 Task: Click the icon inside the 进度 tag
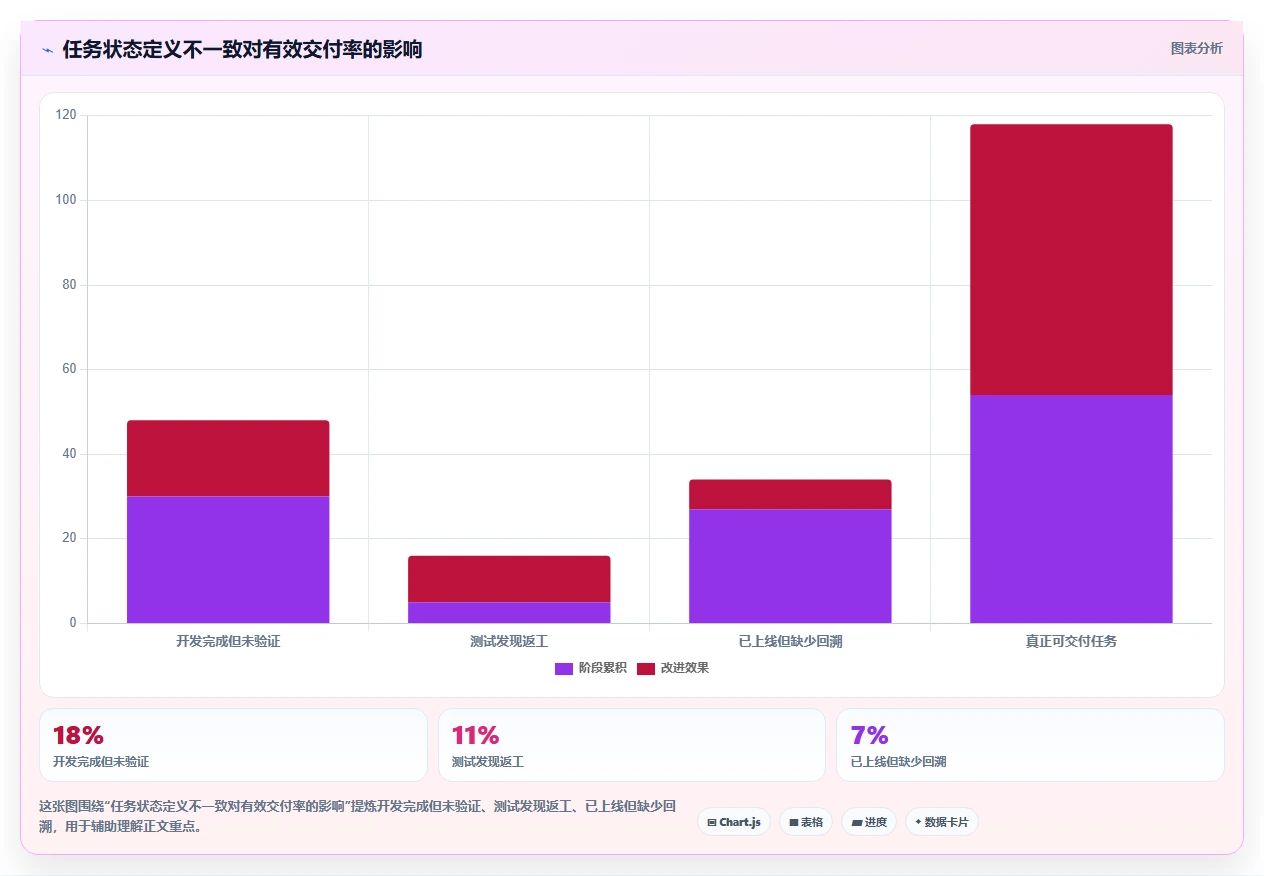(856, 822)
